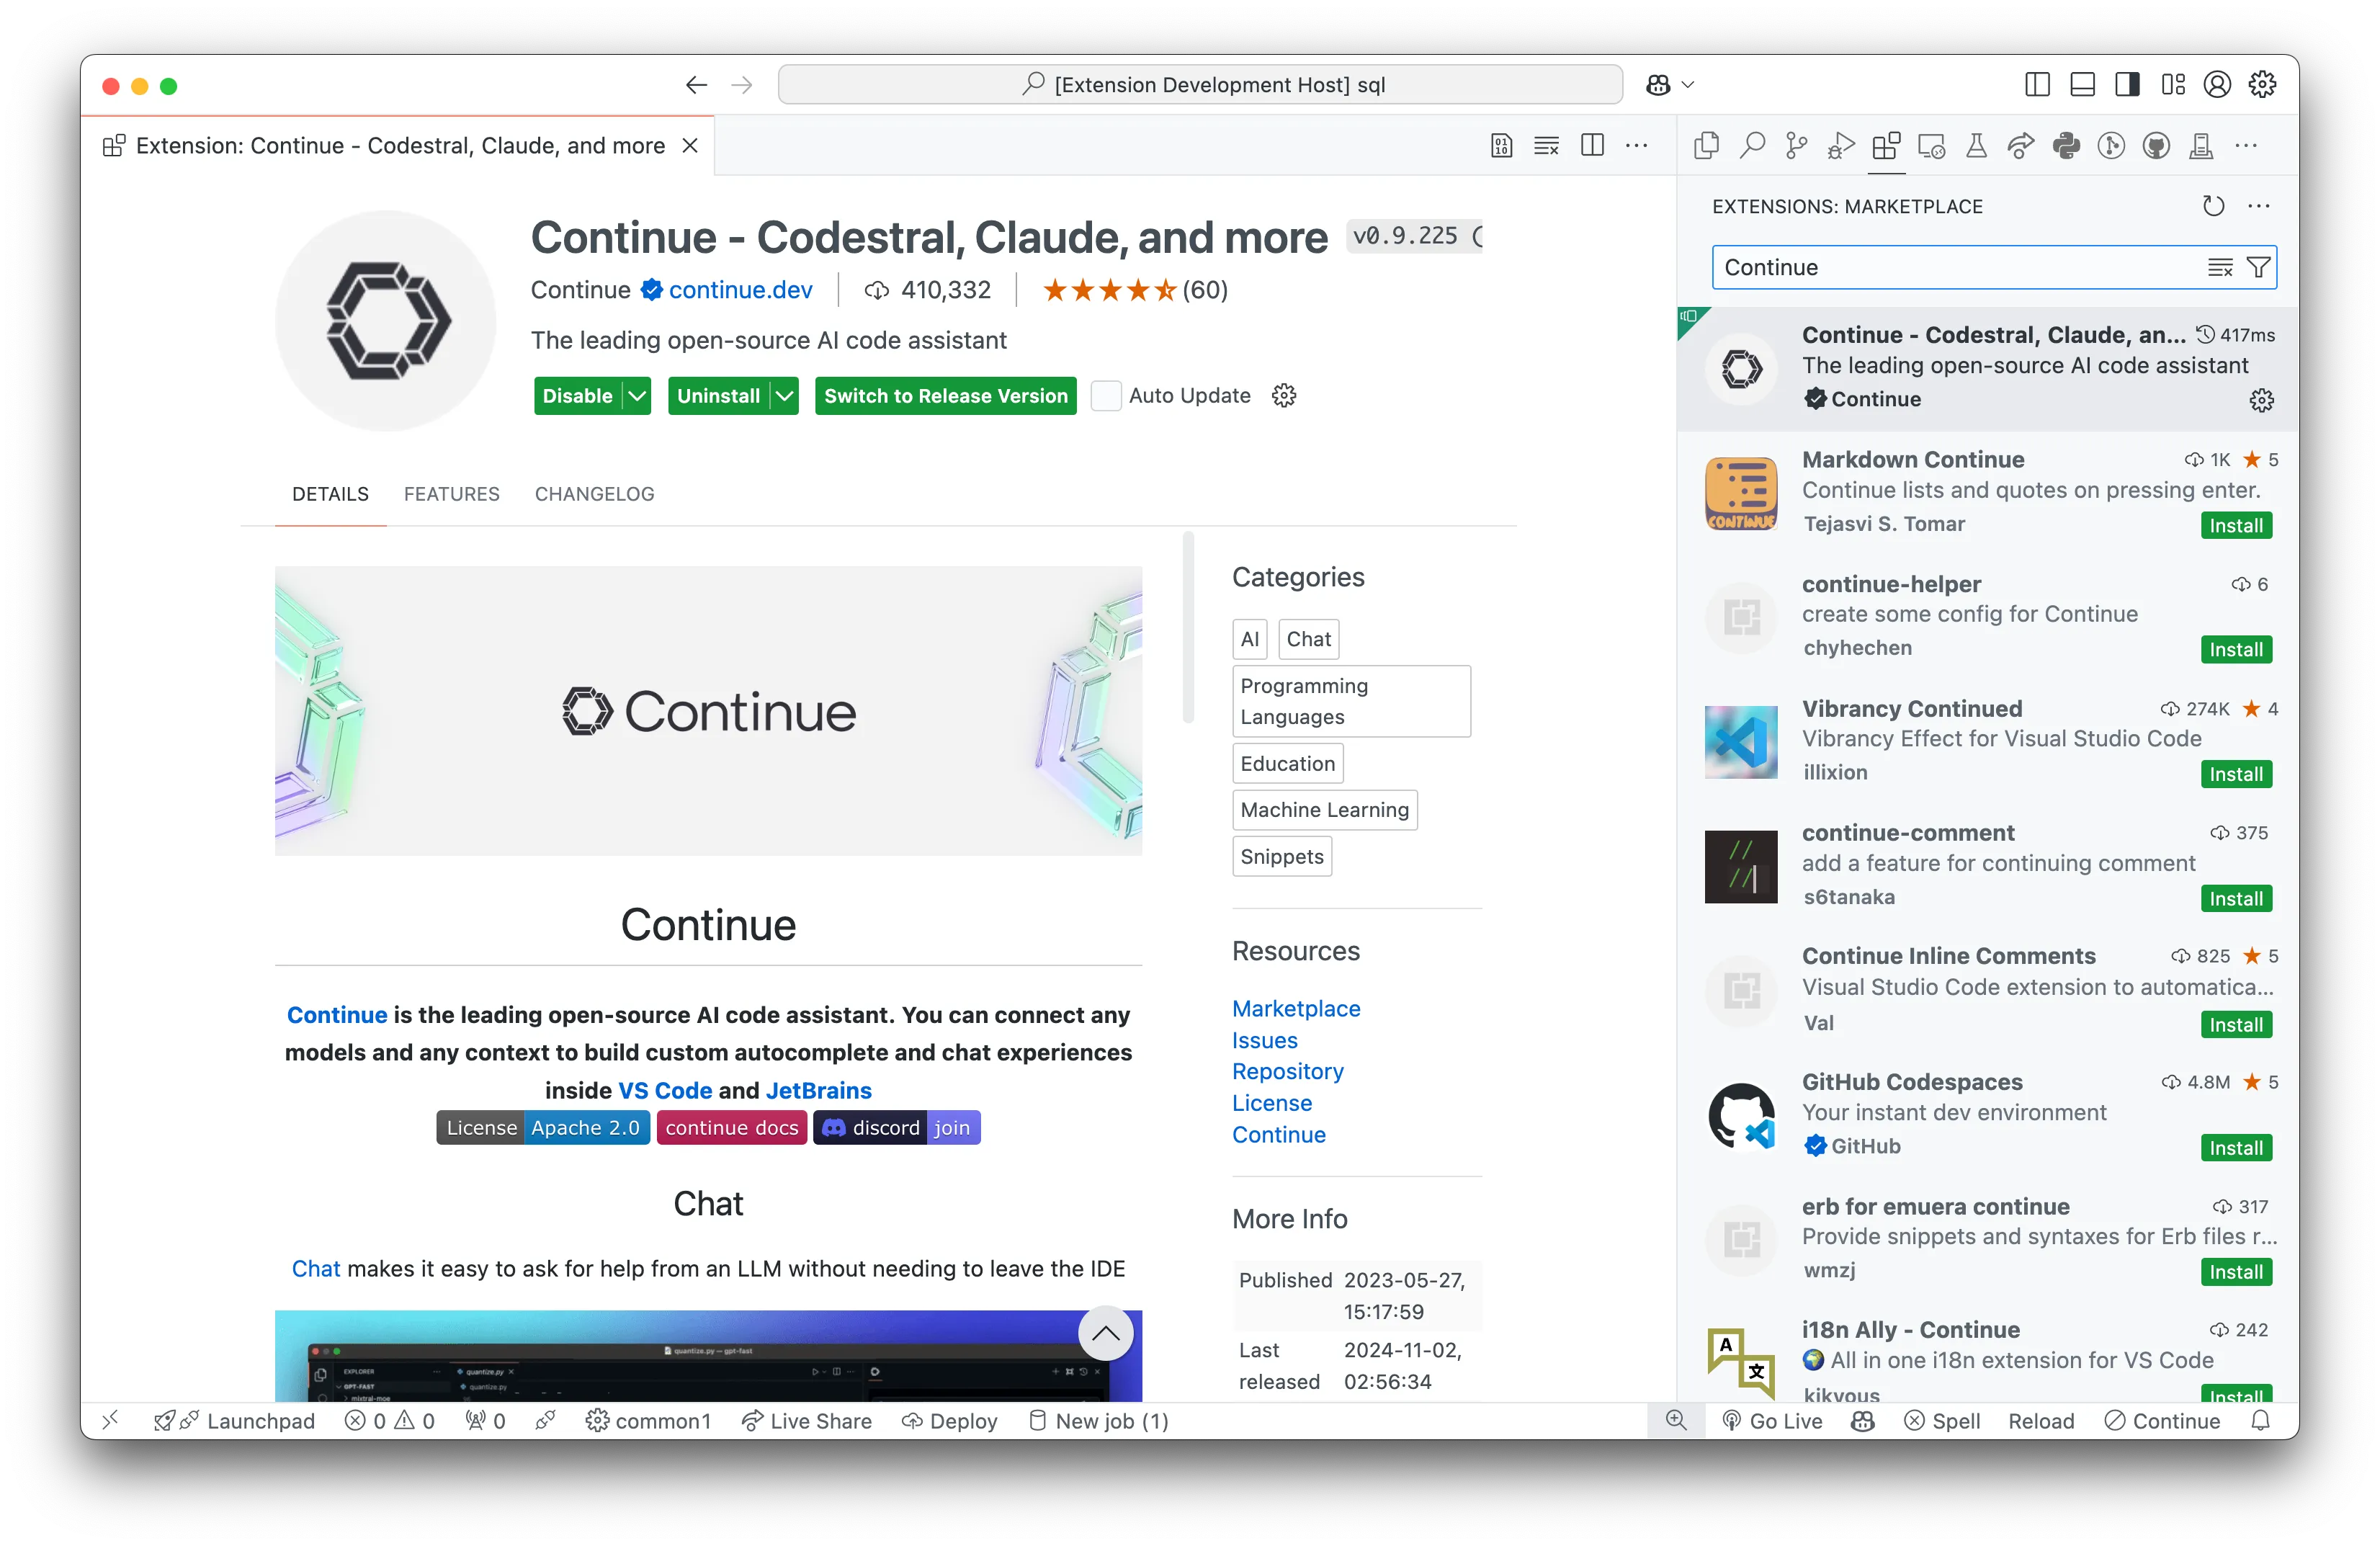The image size is (2380, 1546).
Task: Toggle Continue autocomplete in status bar
Action: (x=2162, y=1420)
